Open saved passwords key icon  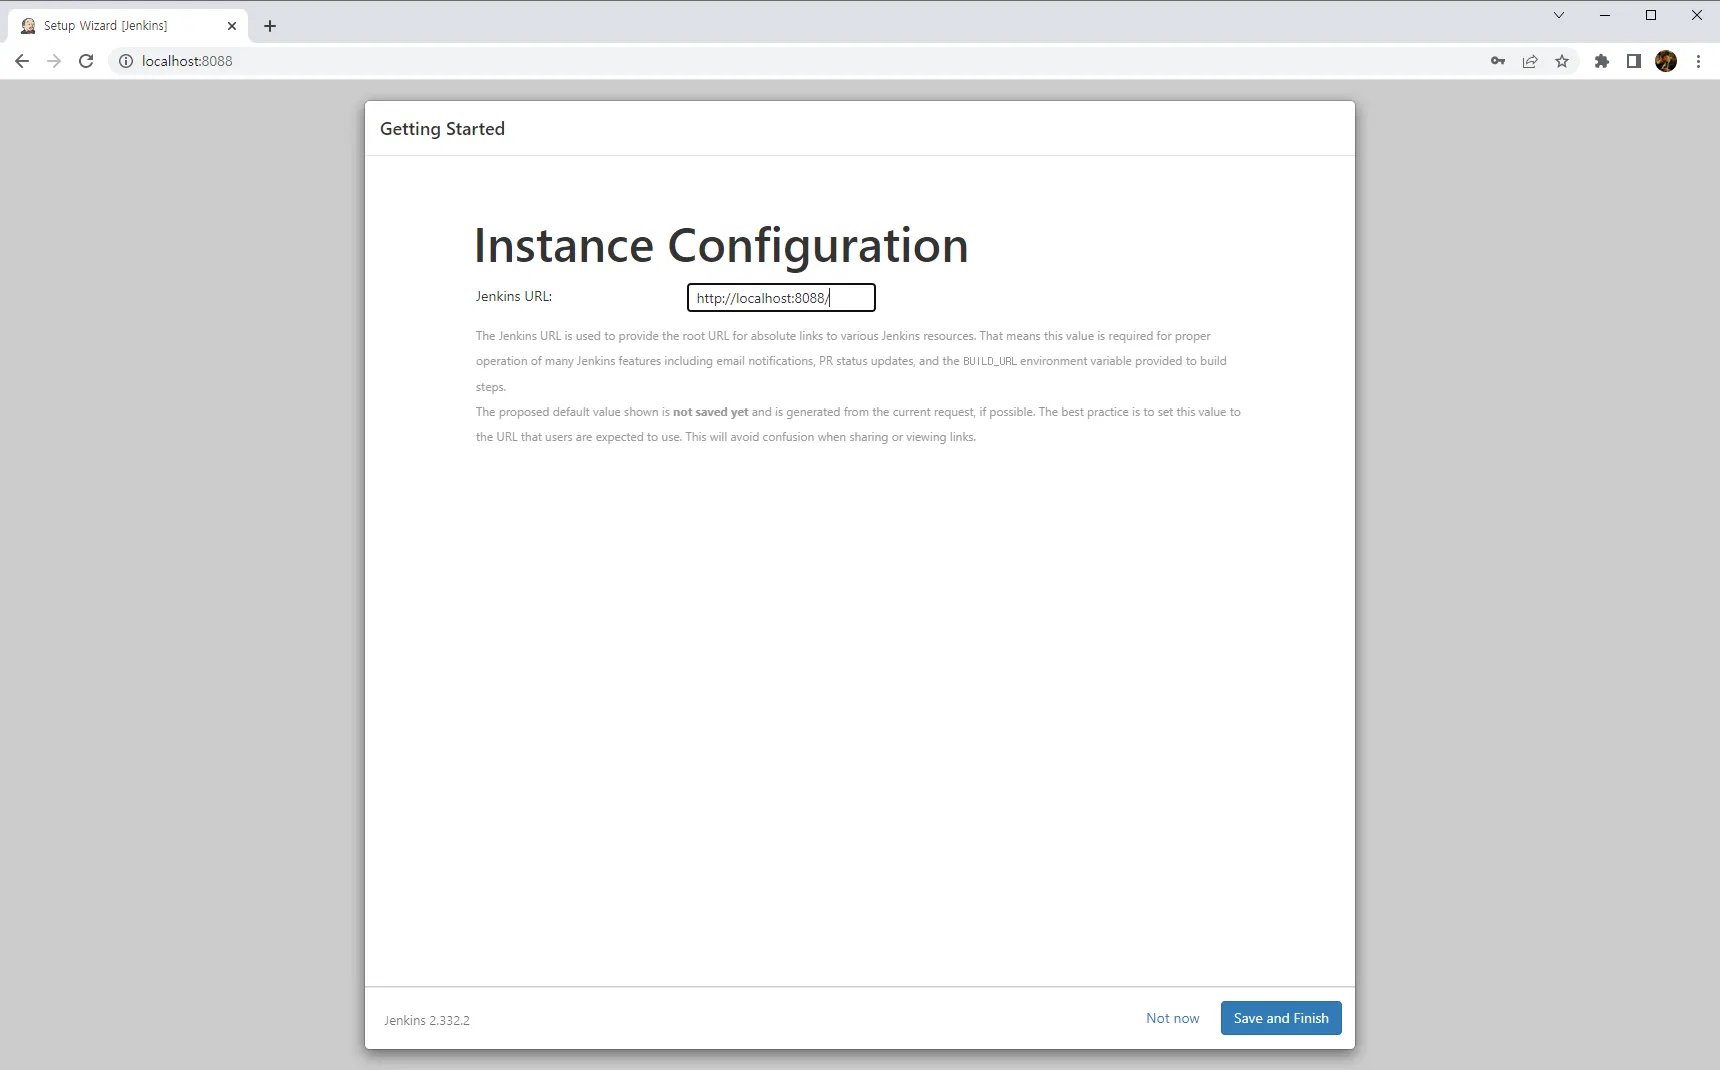(x=1498, y=61)
